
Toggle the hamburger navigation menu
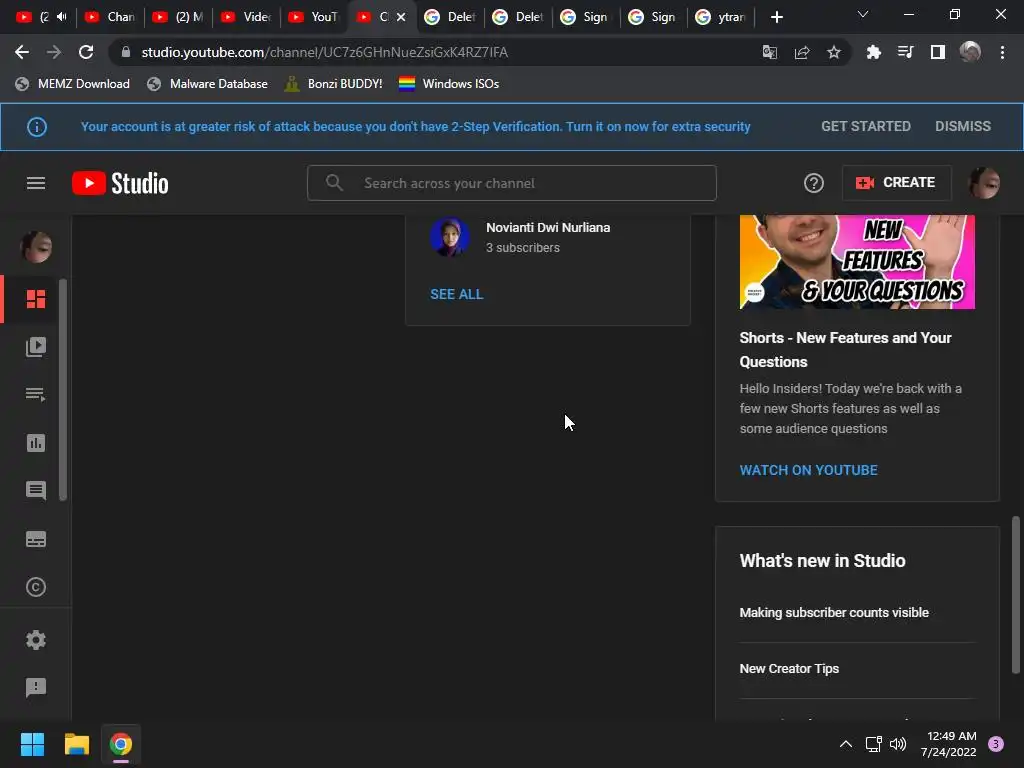(x=36, y=183)
